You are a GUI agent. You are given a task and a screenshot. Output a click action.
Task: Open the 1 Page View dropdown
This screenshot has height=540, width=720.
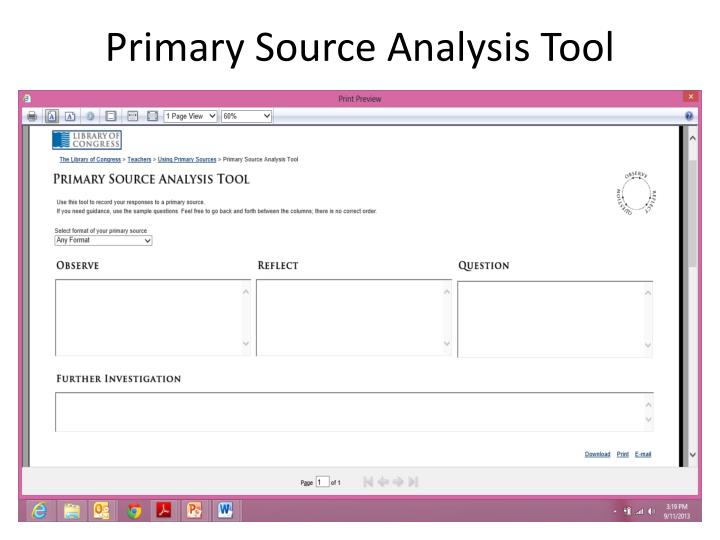191,116
